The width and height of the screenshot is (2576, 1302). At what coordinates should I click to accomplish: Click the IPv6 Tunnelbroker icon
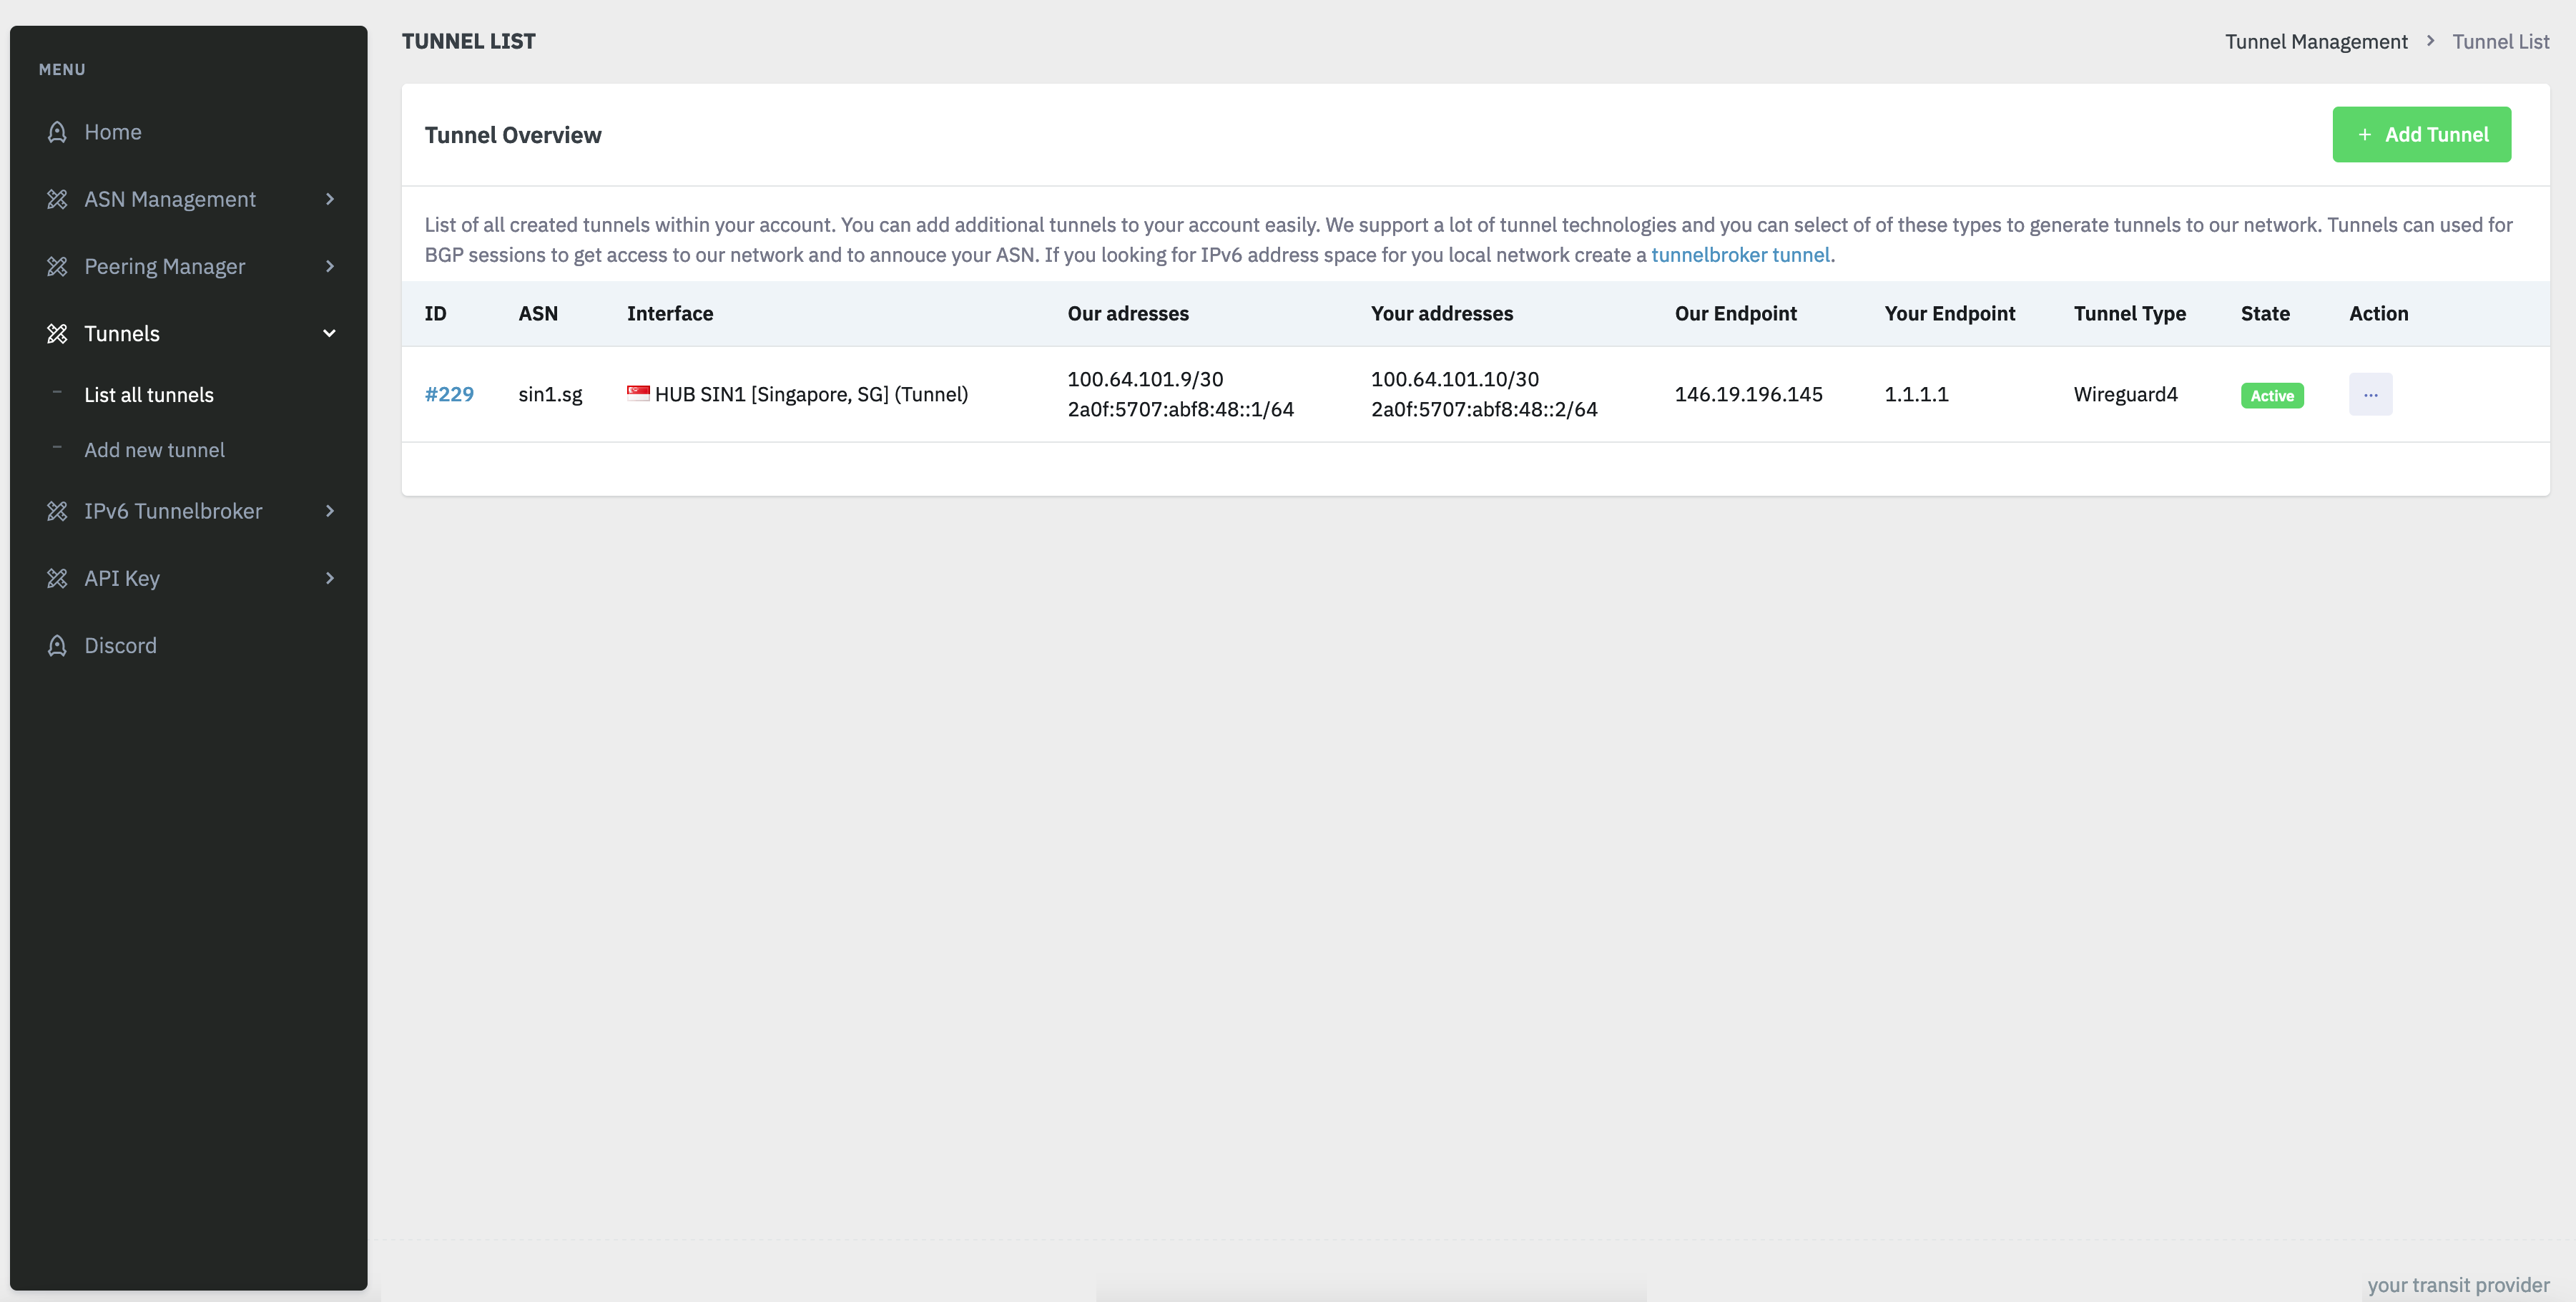coord(56,511)
